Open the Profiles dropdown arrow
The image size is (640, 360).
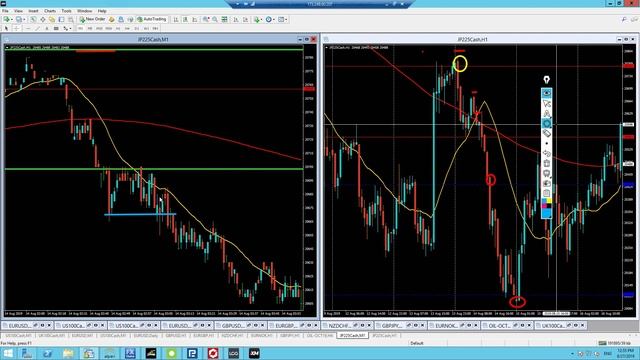tap(24, 19)
